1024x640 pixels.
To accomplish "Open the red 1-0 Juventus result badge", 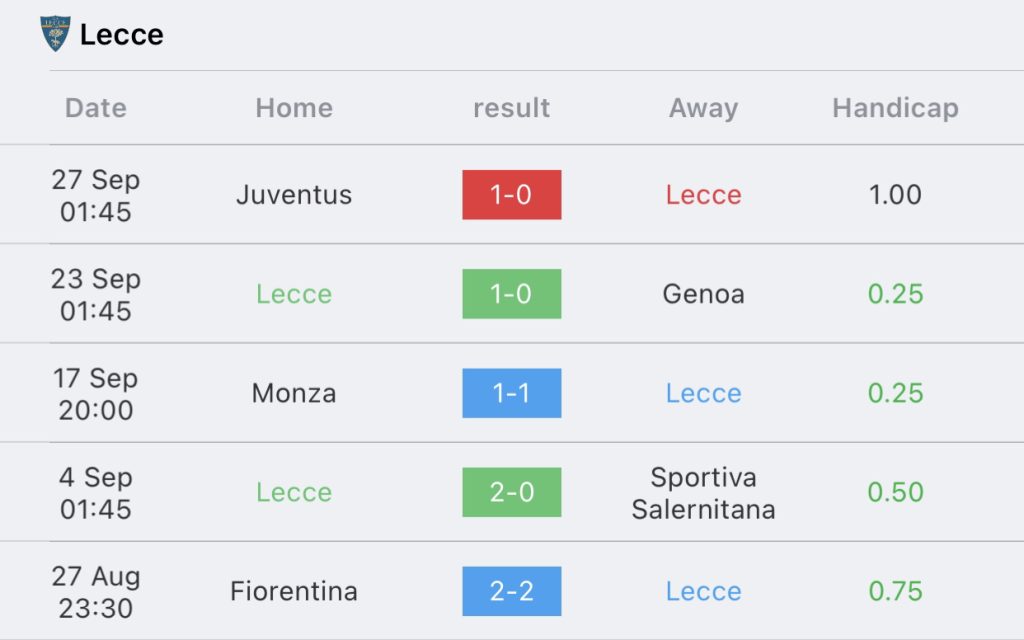I will (511, 195).
